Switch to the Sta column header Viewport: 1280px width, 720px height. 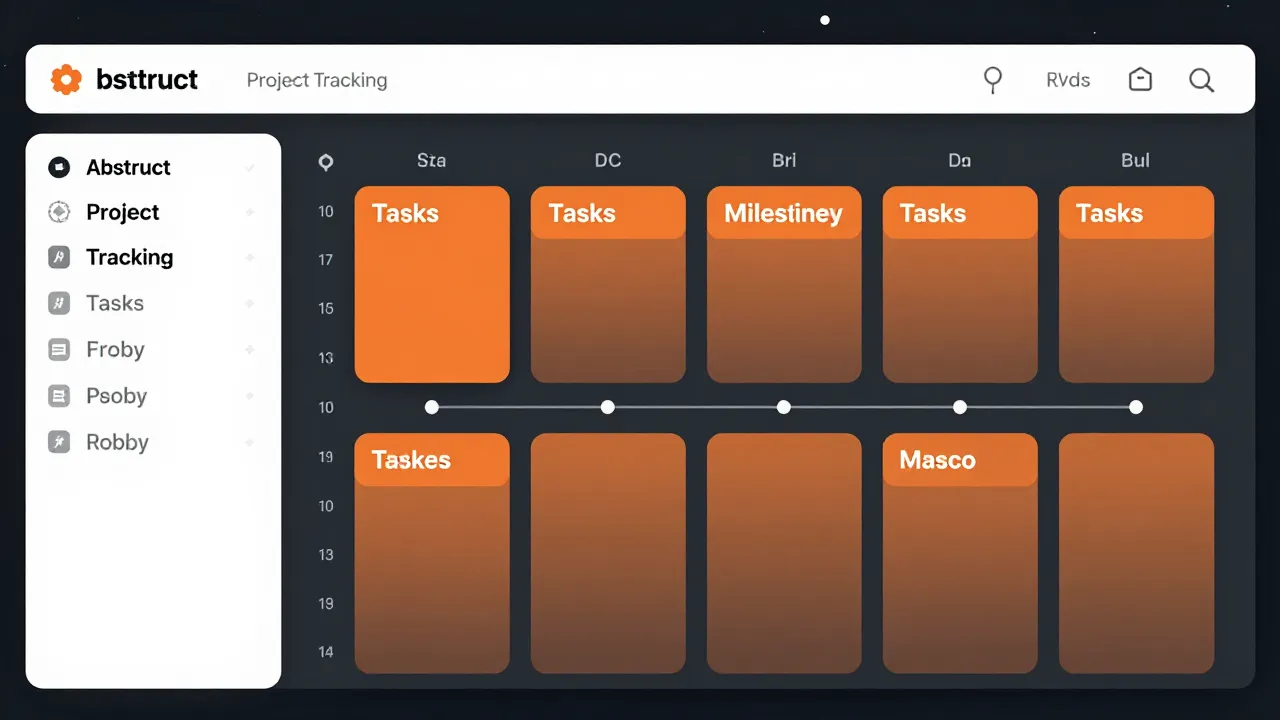(431, 160)
